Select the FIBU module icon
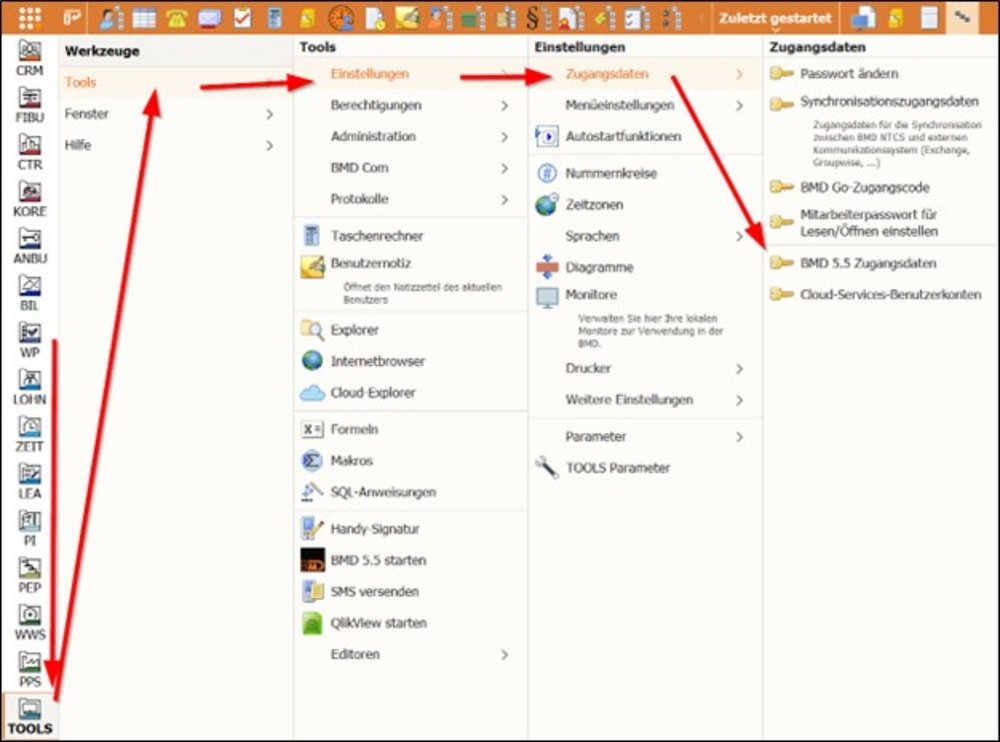This screenshot has width=1000, height=742. pos(30,104)
